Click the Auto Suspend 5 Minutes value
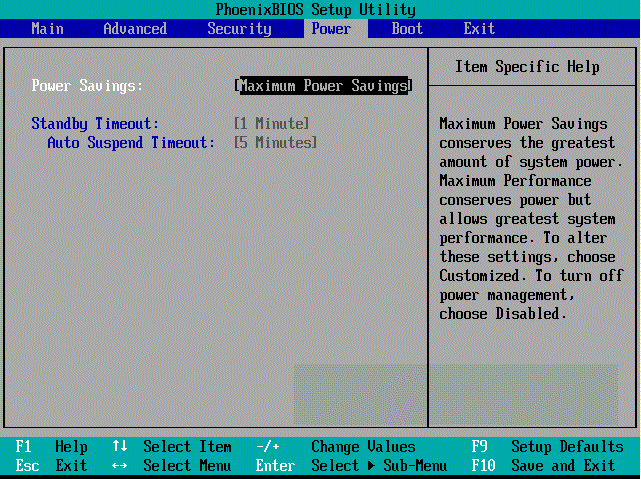 [276, 142]
